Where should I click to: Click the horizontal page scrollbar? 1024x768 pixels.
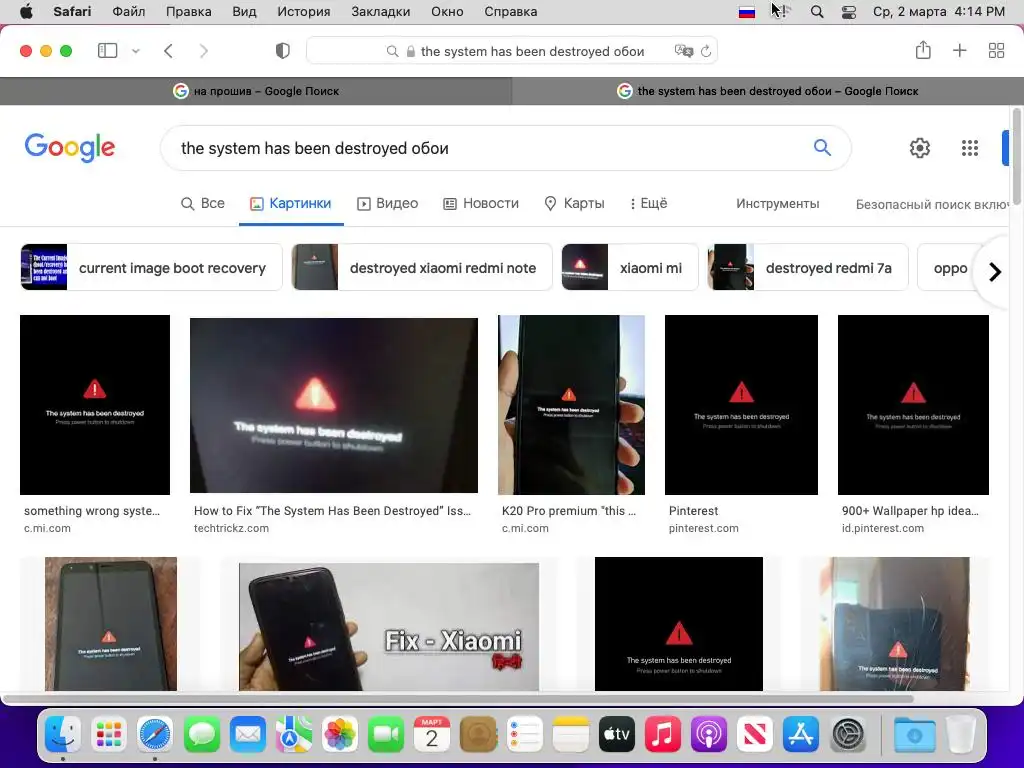click(x=459, y=699)
